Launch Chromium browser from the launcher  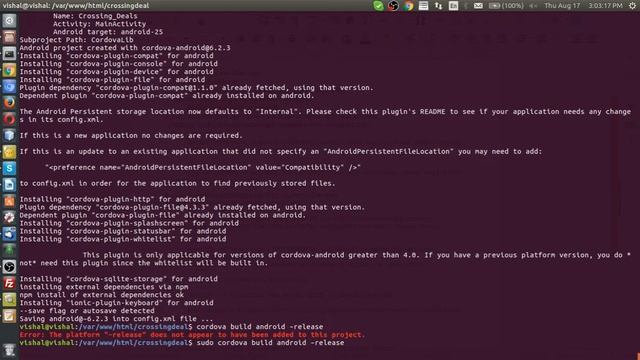[x=9, y=87]
